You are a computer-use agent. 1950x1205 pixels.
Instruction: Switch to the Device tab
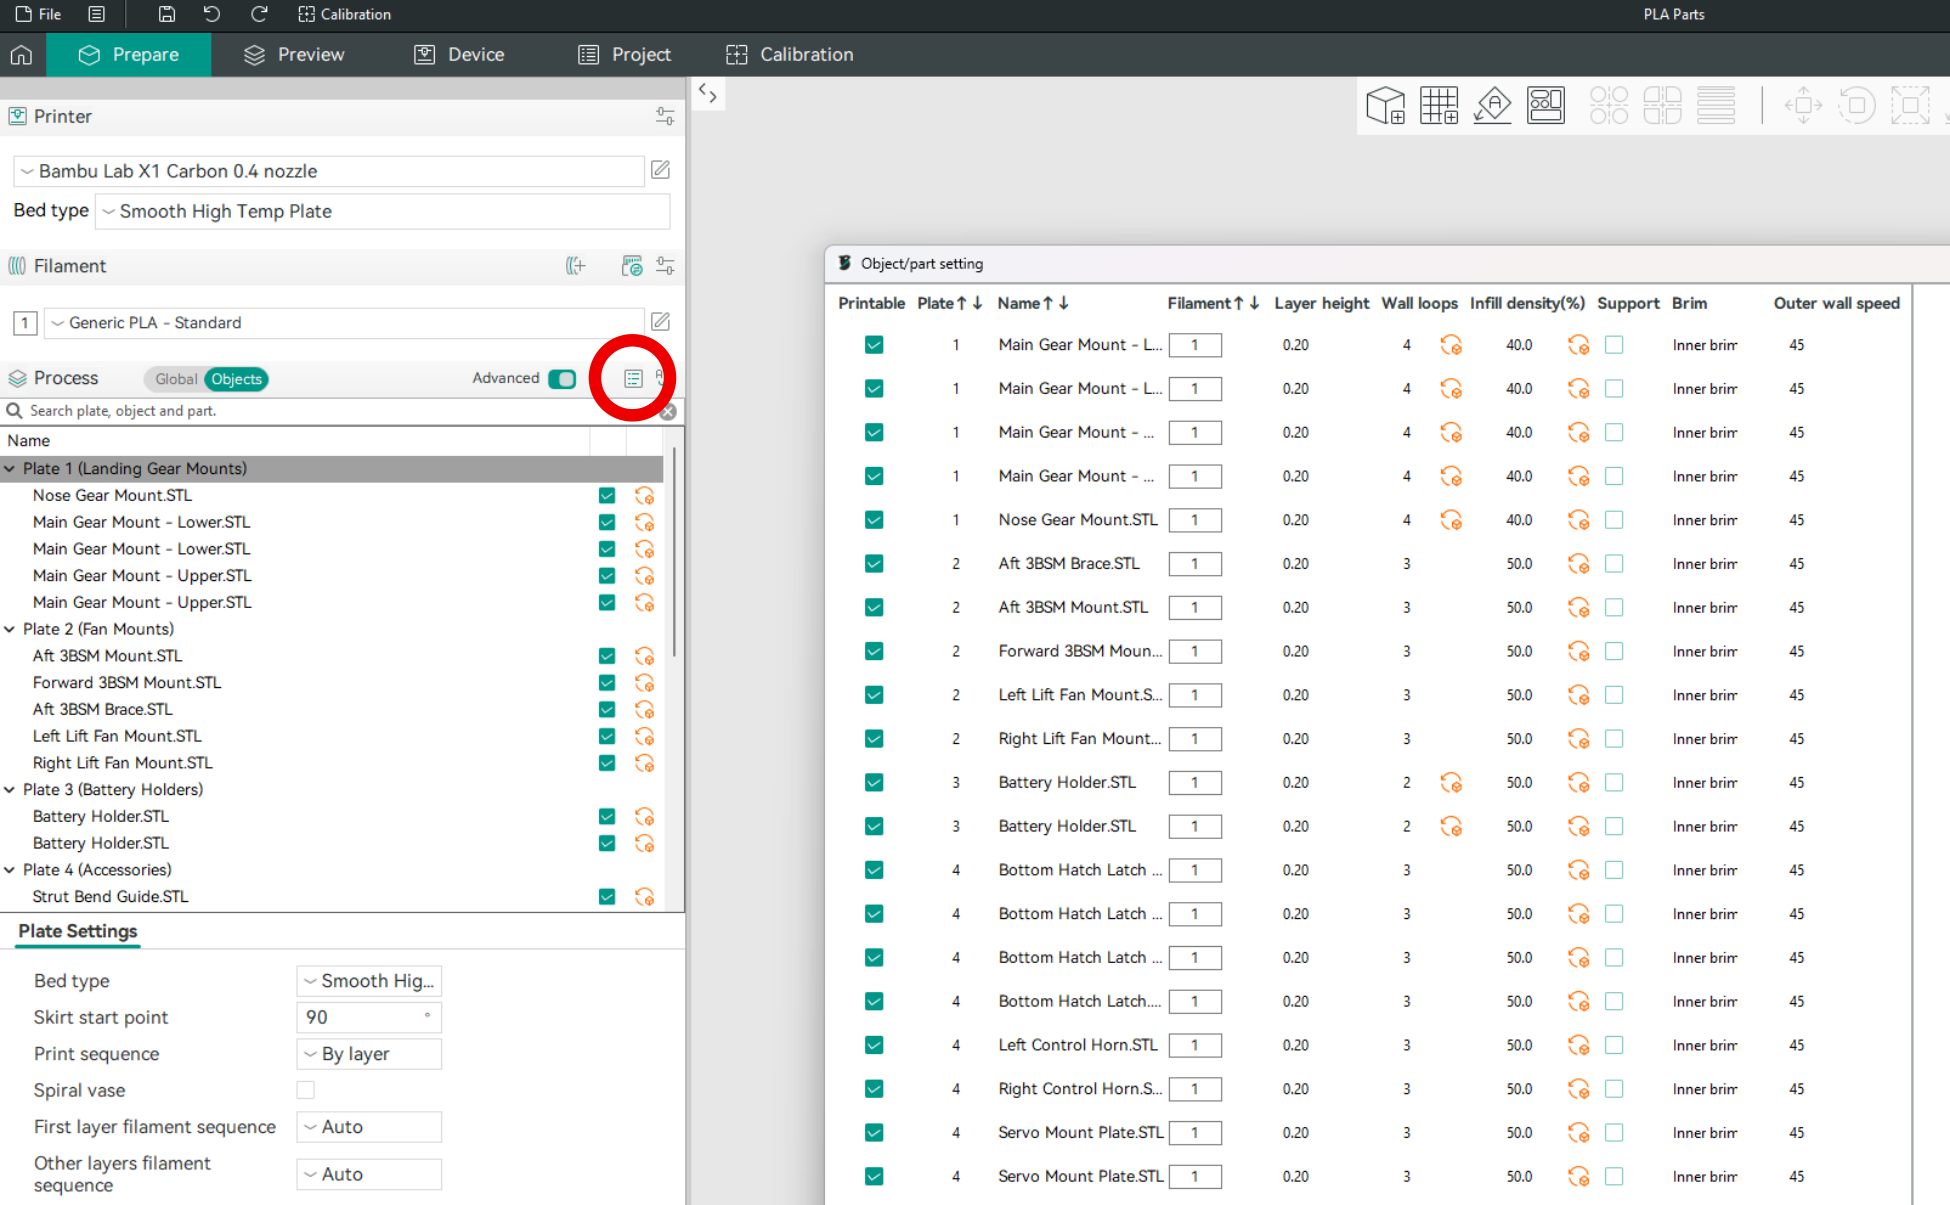(459, 55)
